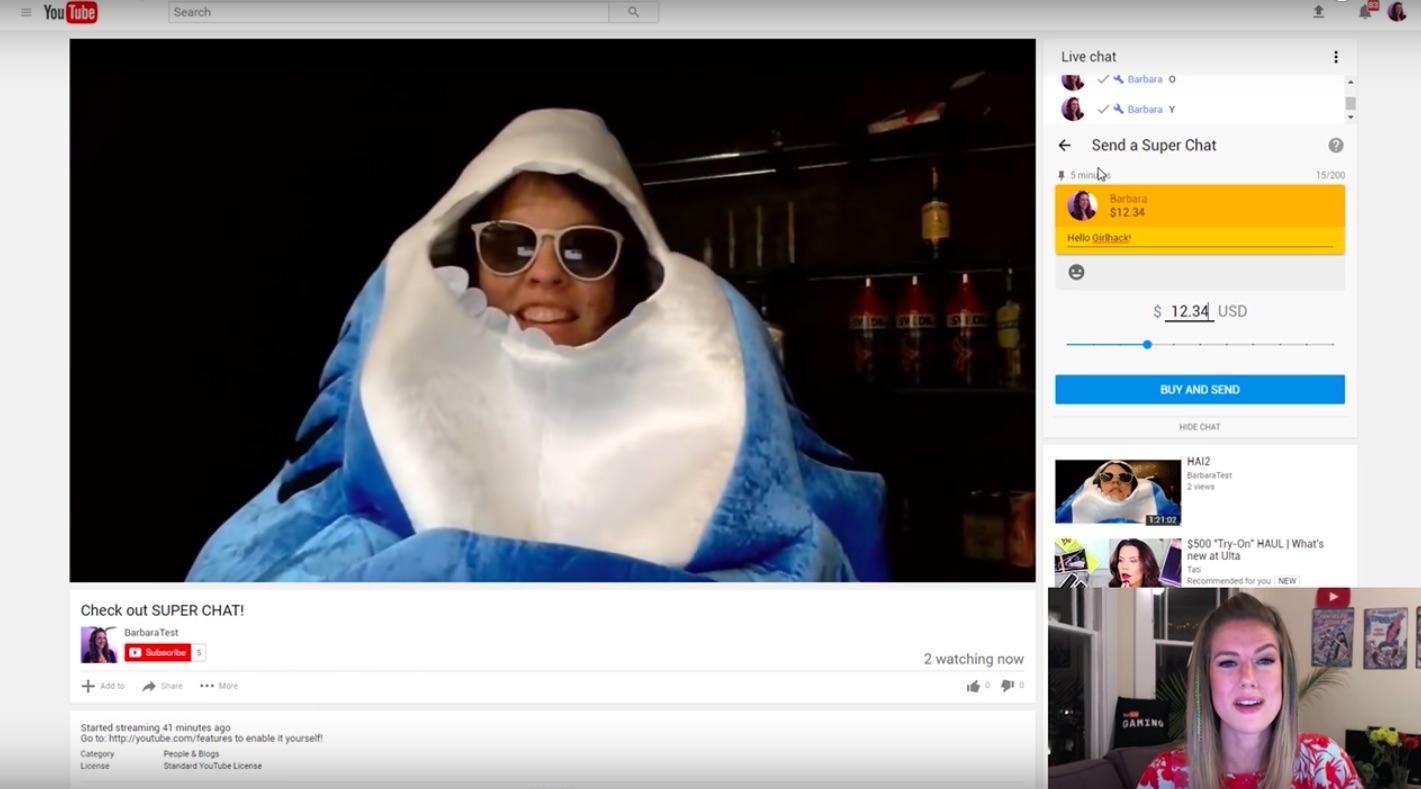Open the notifications bell
1421x789 pixels.
pyautogui.click(x=1365, y=12)
